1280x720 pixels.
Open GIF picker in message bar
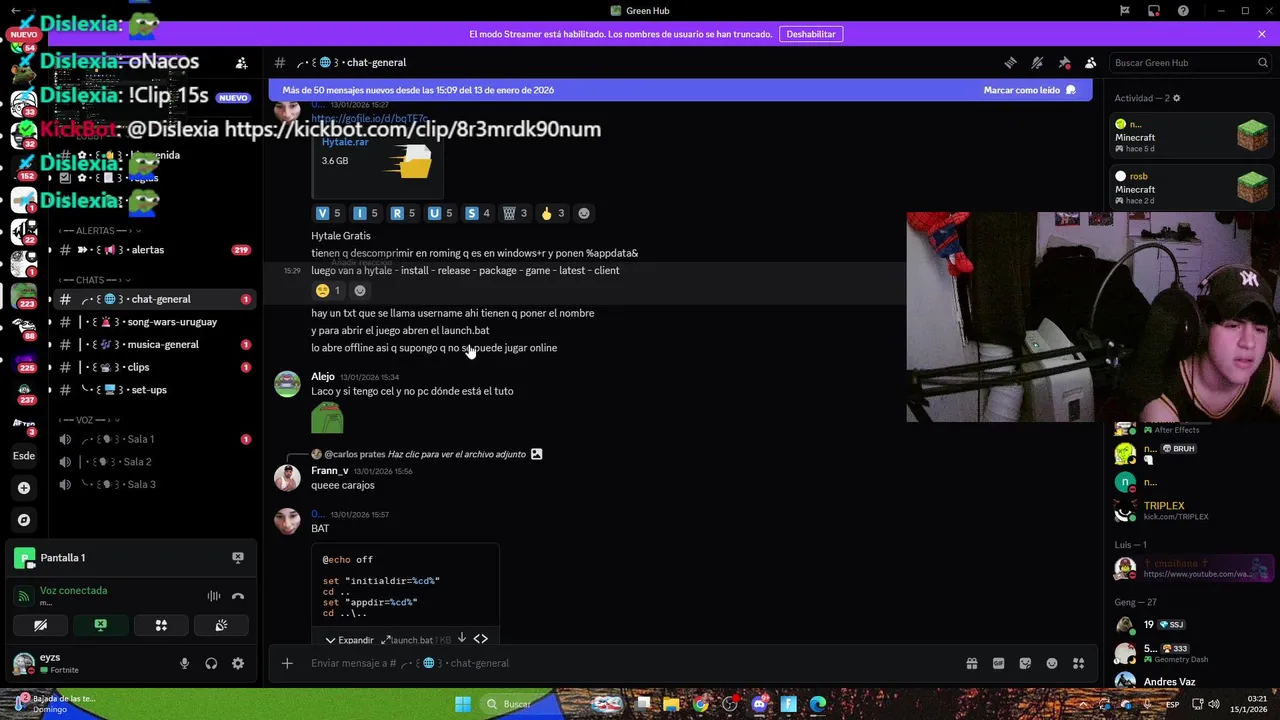(998, 663)
